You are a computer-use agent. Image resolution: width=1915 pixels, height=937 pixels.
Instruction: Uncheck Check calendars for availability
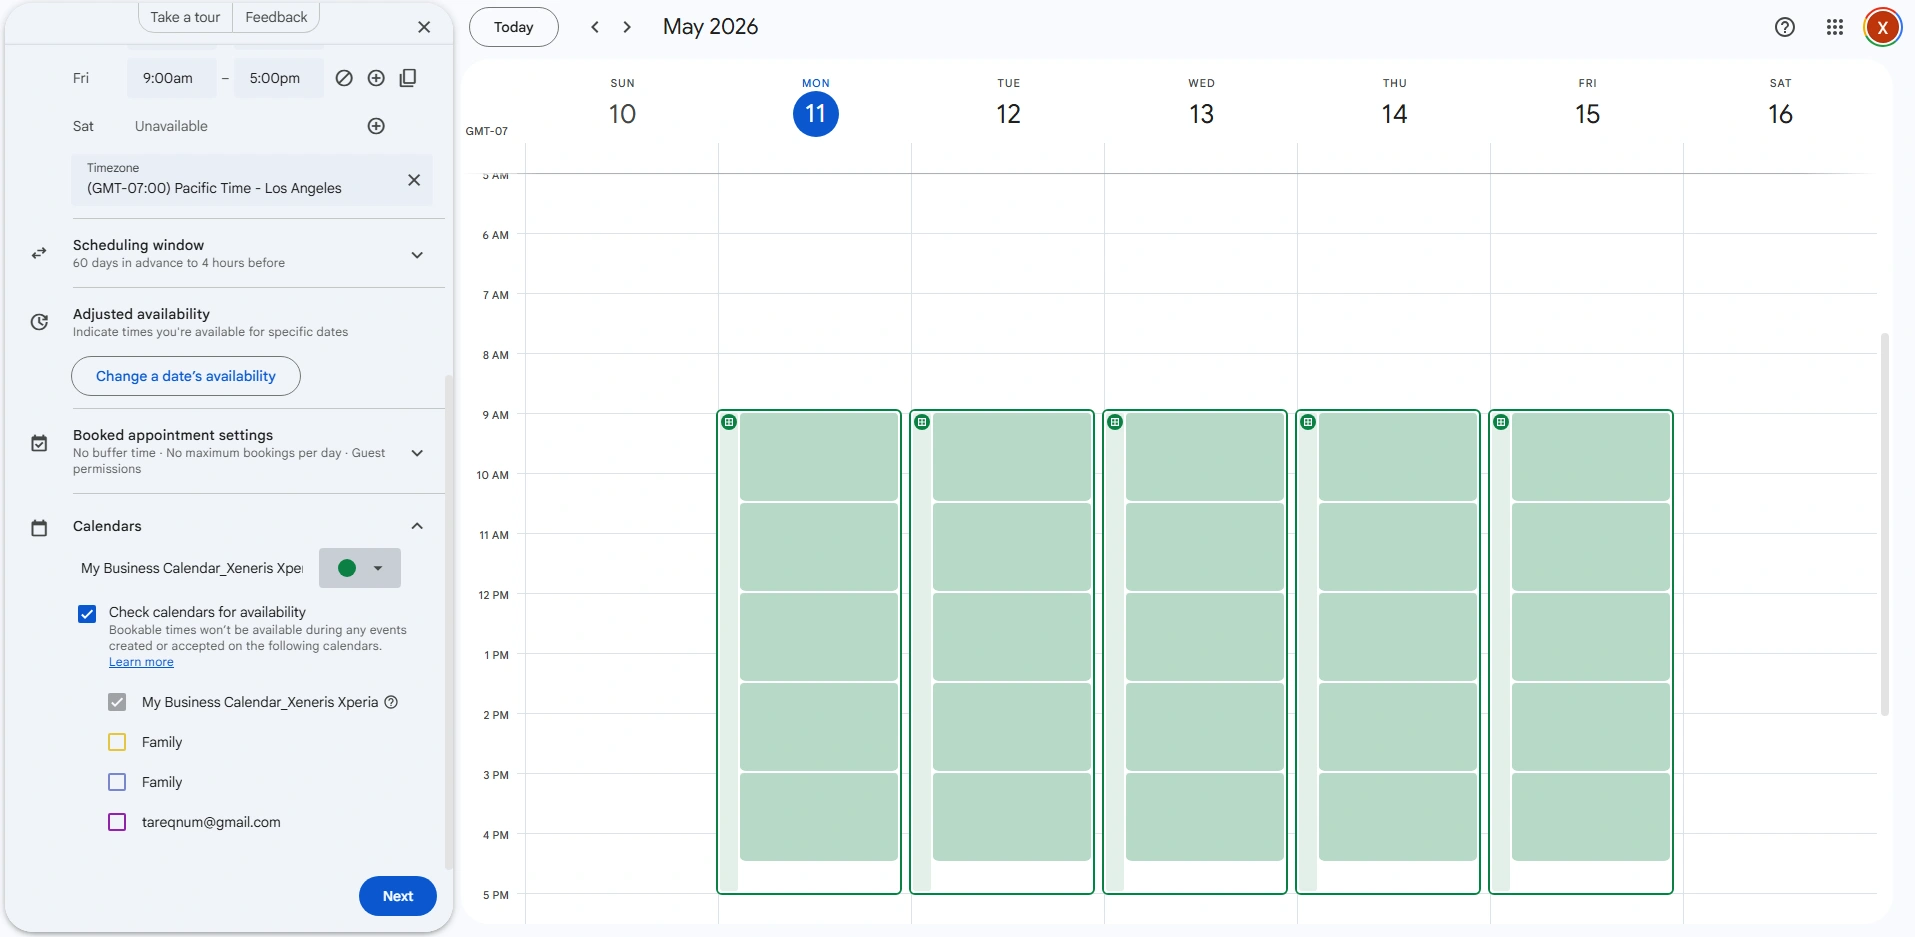coord(87,613)
